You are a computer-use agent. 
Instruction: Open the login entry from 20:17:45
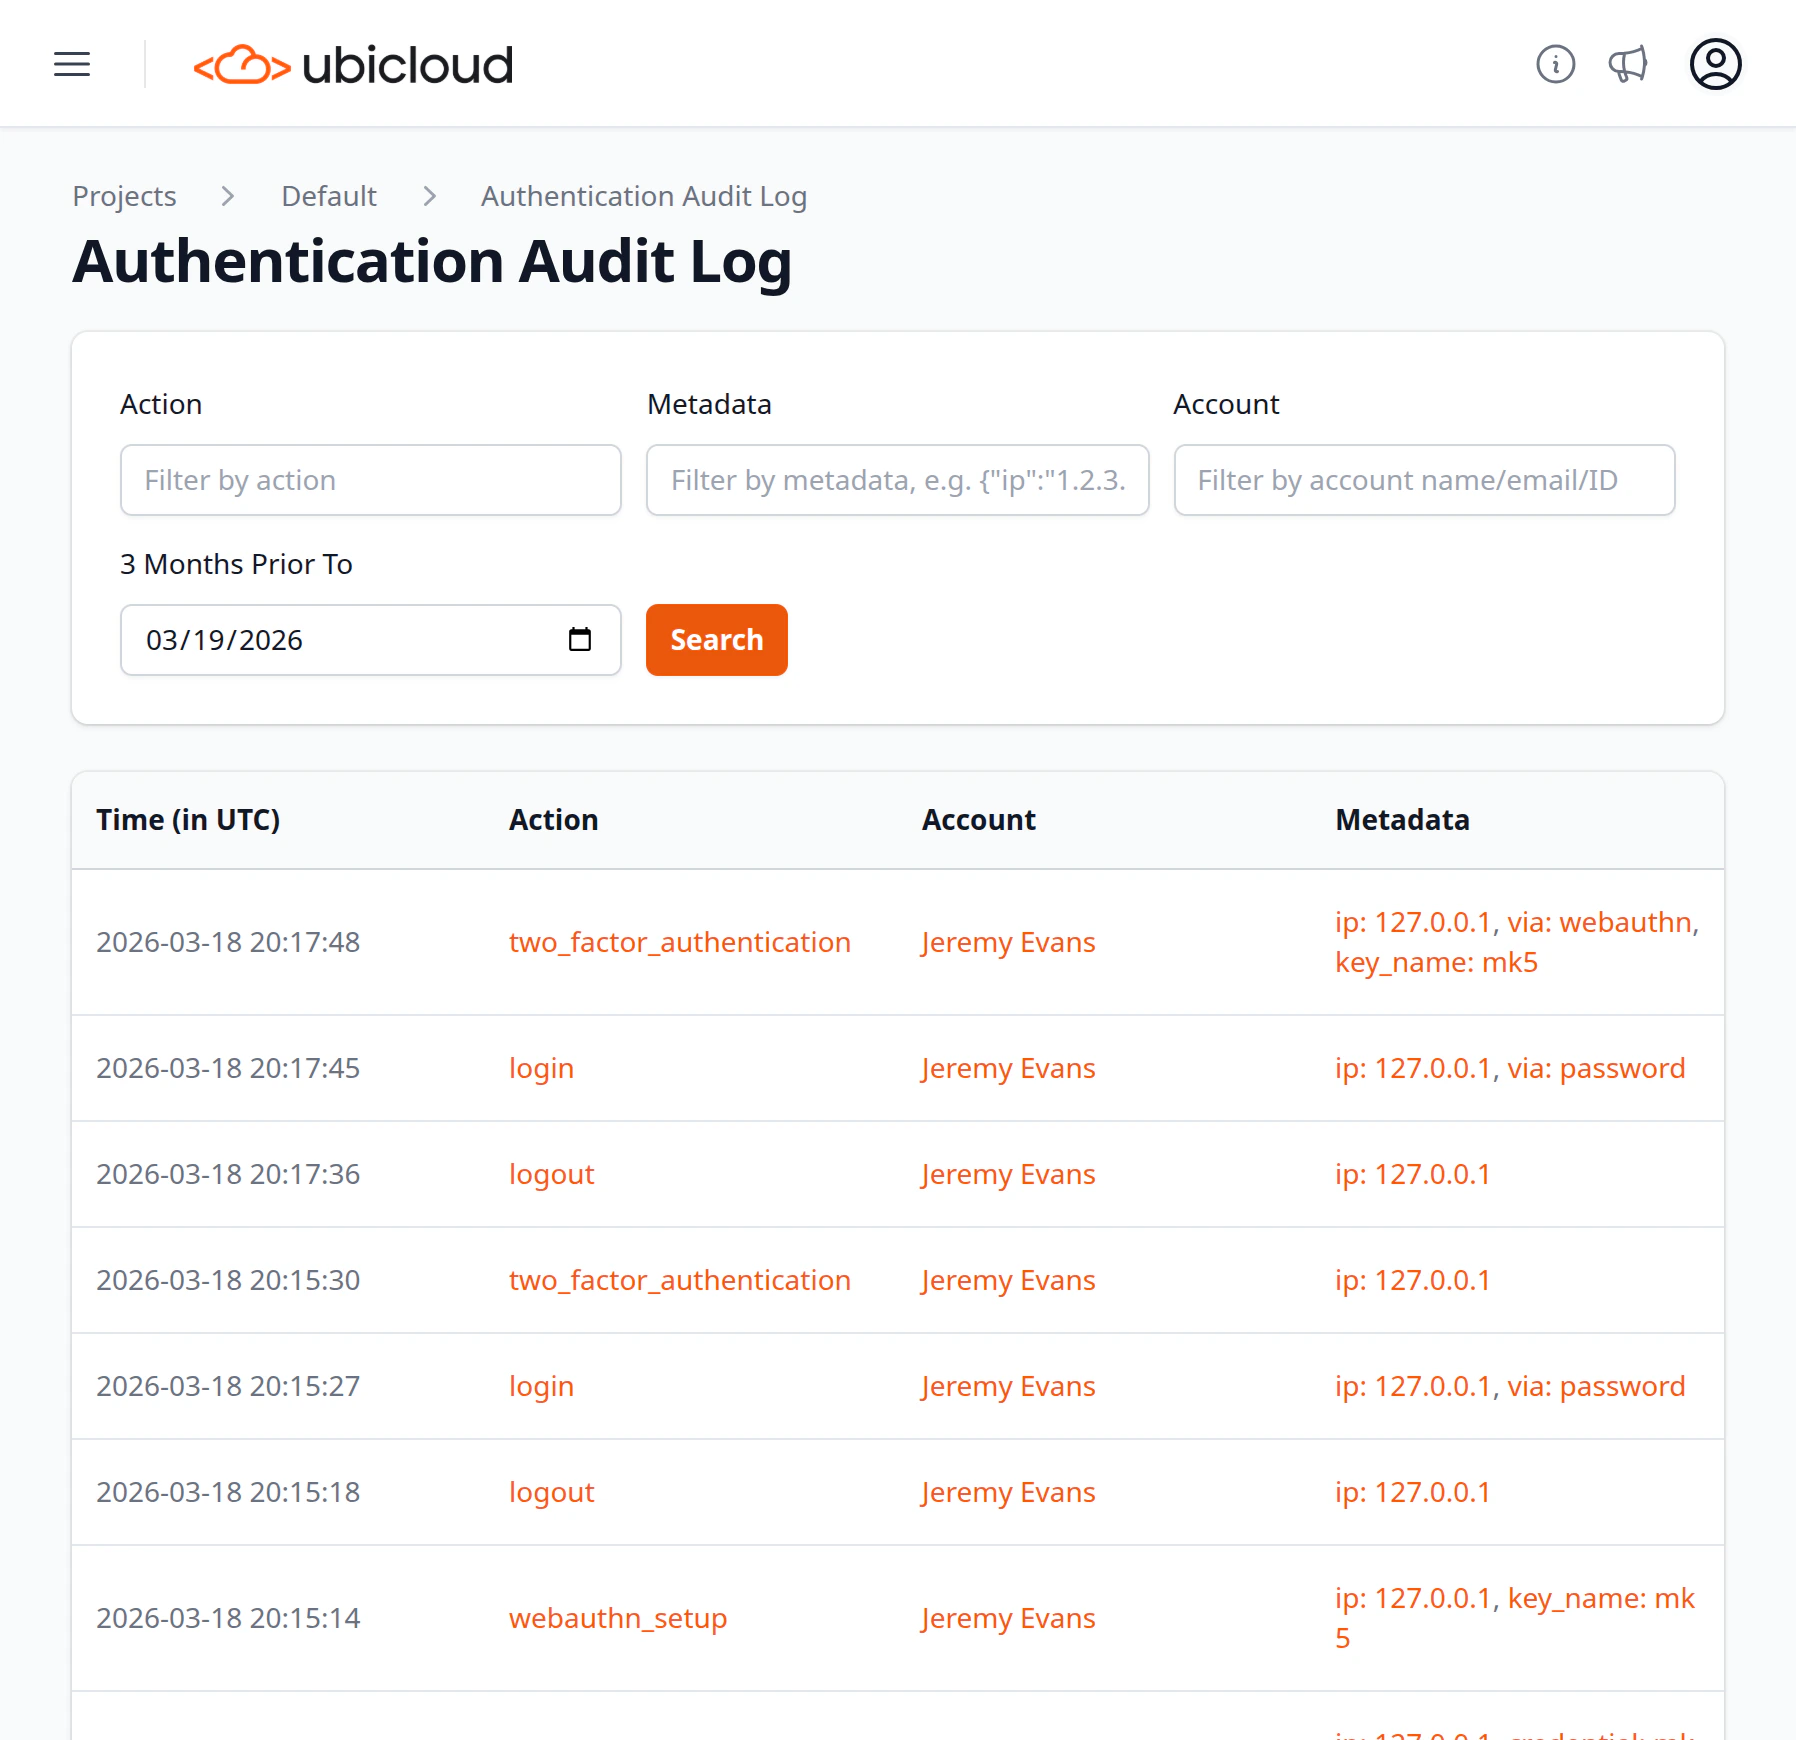click(x=541, y=1068)
